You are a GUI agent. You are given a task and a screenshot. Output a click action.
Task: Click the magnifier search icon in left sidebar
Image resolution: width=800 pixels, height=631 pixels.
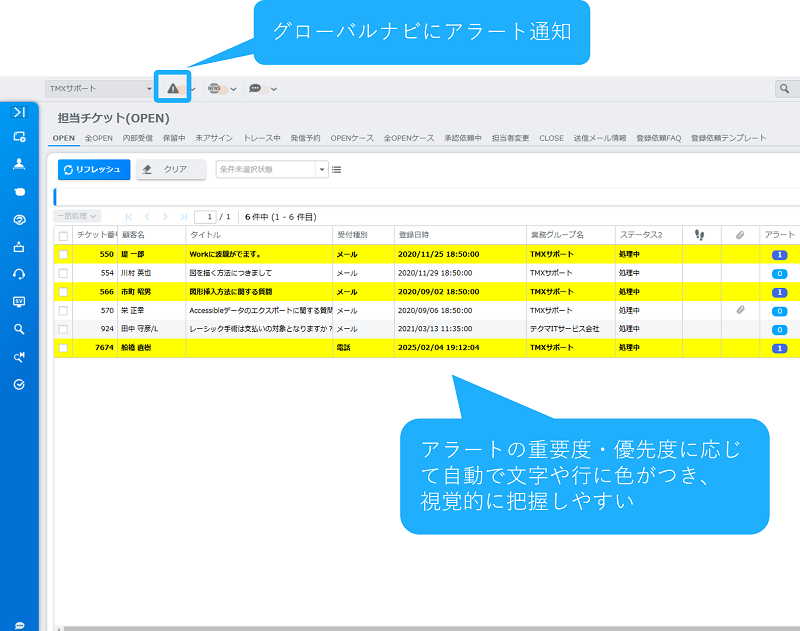coord(19,329)
